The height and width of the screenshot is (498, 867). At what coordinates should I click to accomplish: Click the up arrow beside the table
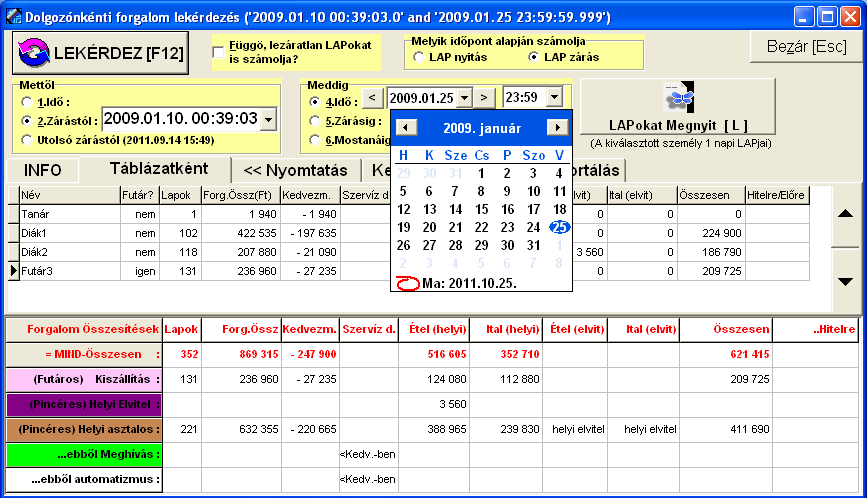coord(845,214)
